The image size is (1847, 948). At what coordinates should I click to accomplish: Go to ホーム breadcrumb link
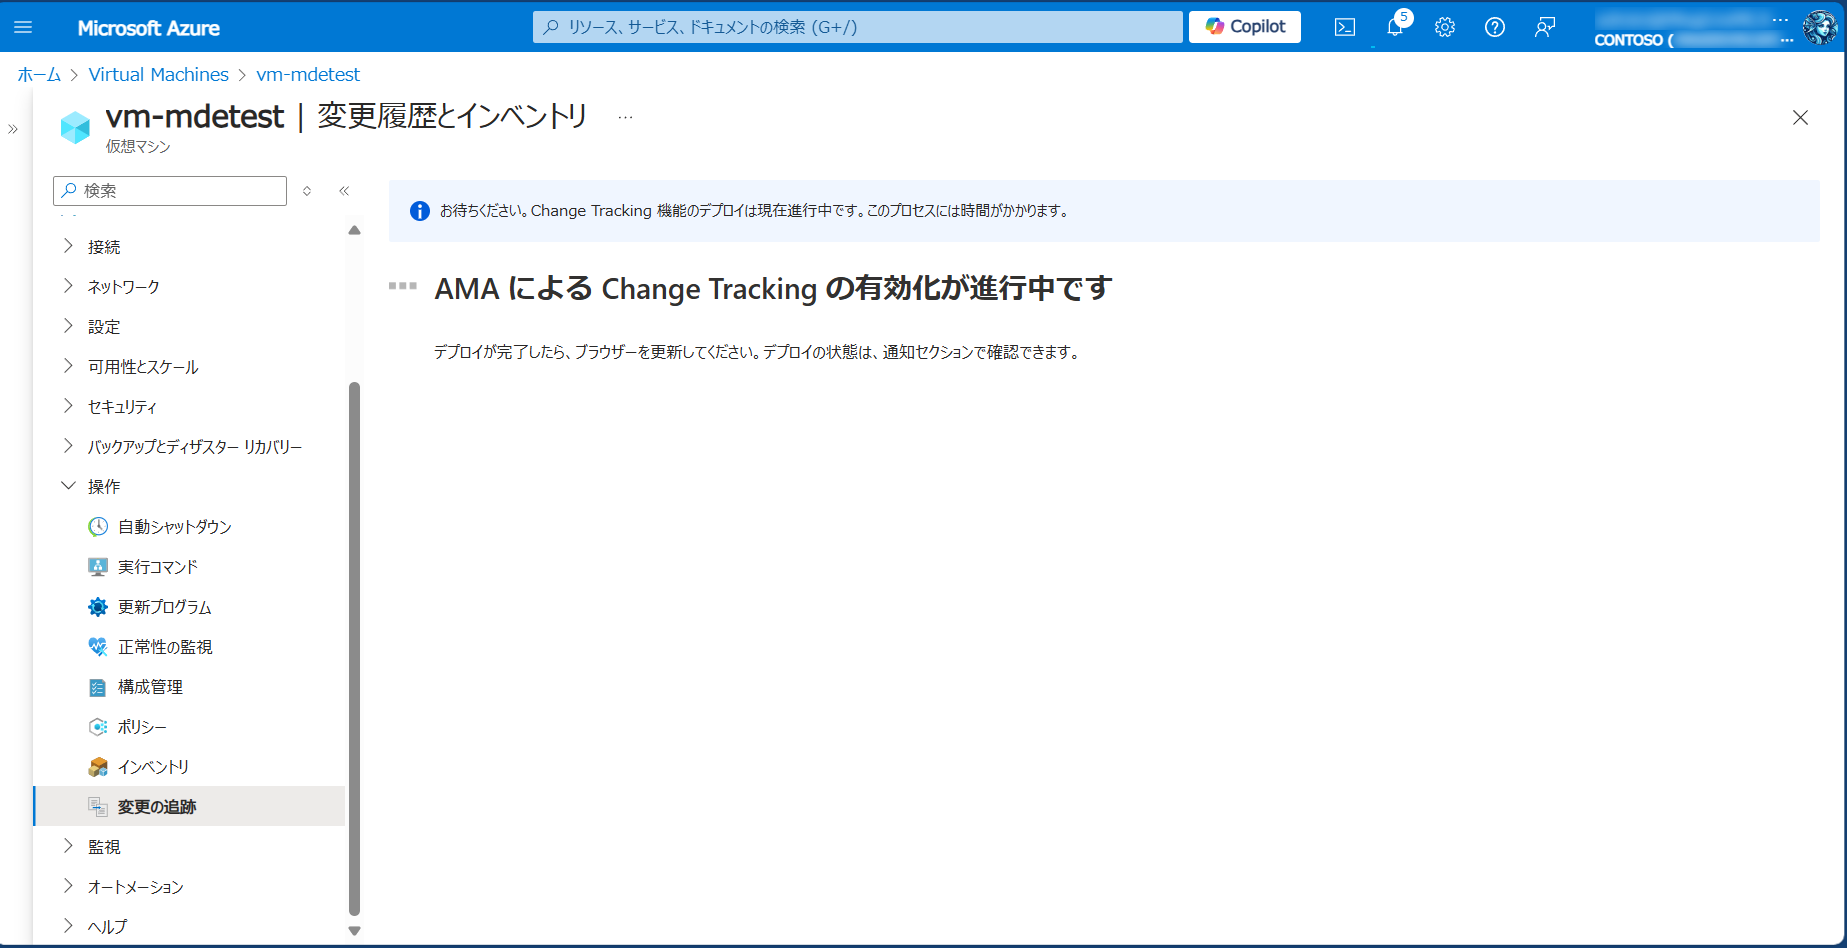tap(39, 75)
